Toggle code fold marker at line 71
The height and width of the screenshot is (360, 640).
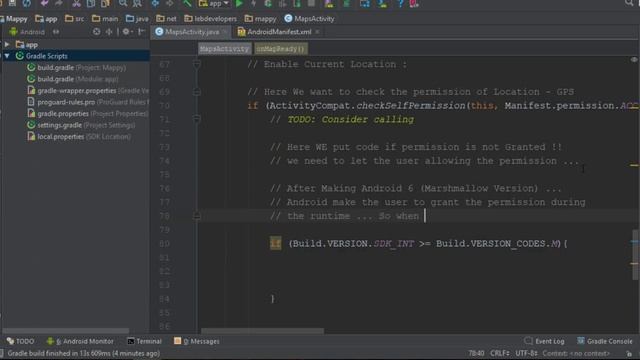click(197, 119)
